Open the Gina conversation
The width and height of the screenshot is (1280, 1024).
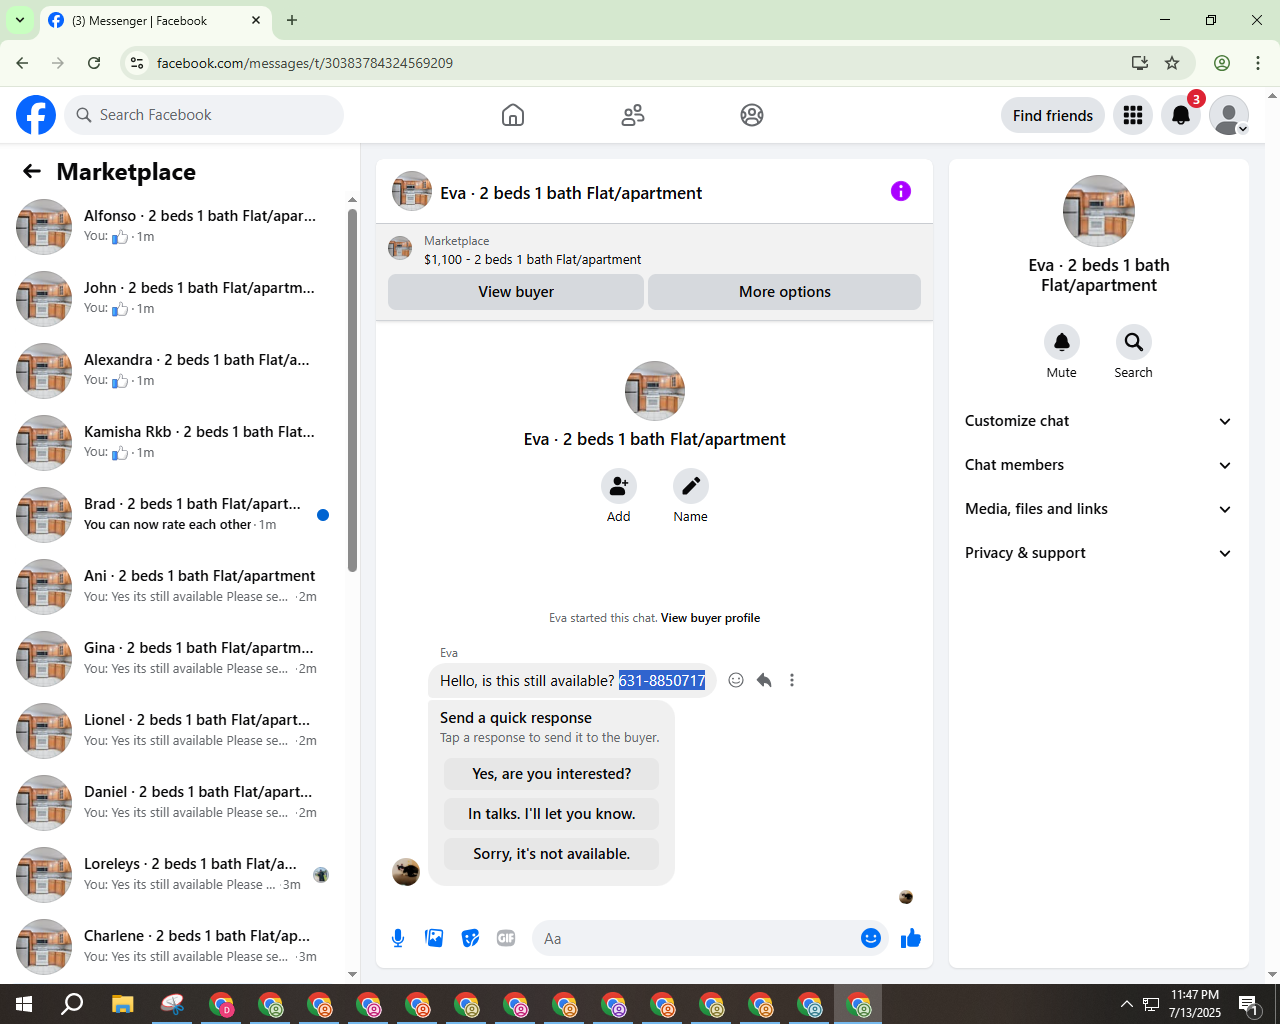tap(173, 658)
